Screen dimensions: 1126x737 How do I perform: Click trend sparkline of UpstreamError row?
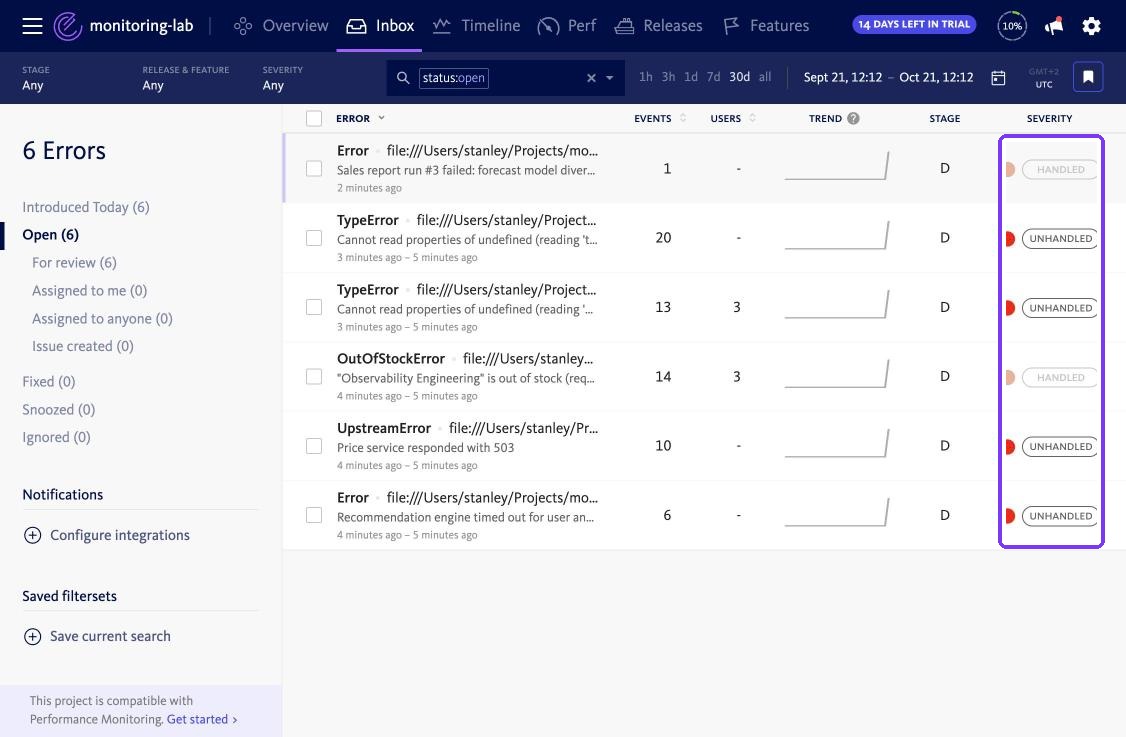click(837, 443)
